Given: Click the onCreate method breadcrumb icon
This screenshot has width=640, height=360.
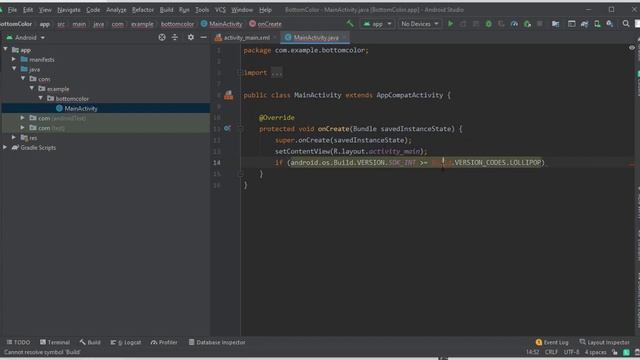Looking at the screenshot, I should coord(253,24).
